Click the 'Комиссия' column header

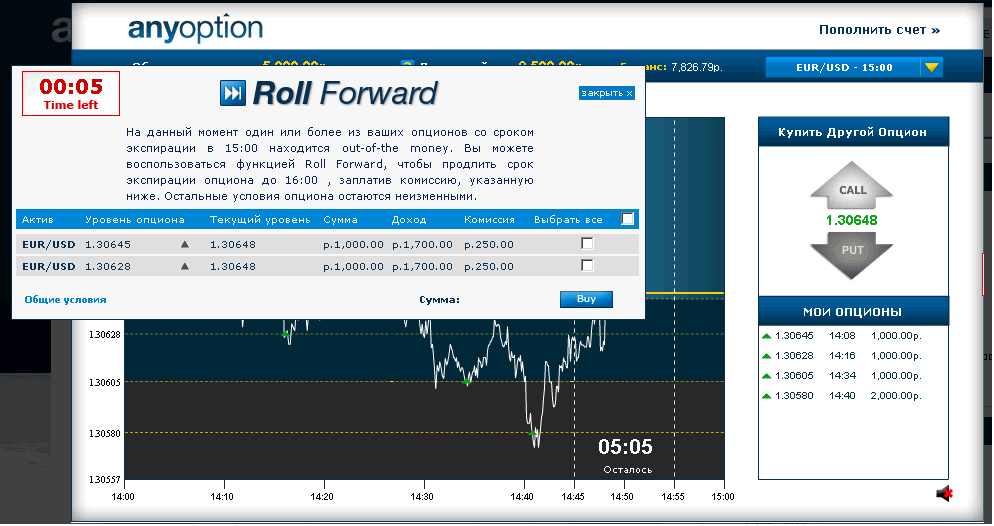point(489,220)
